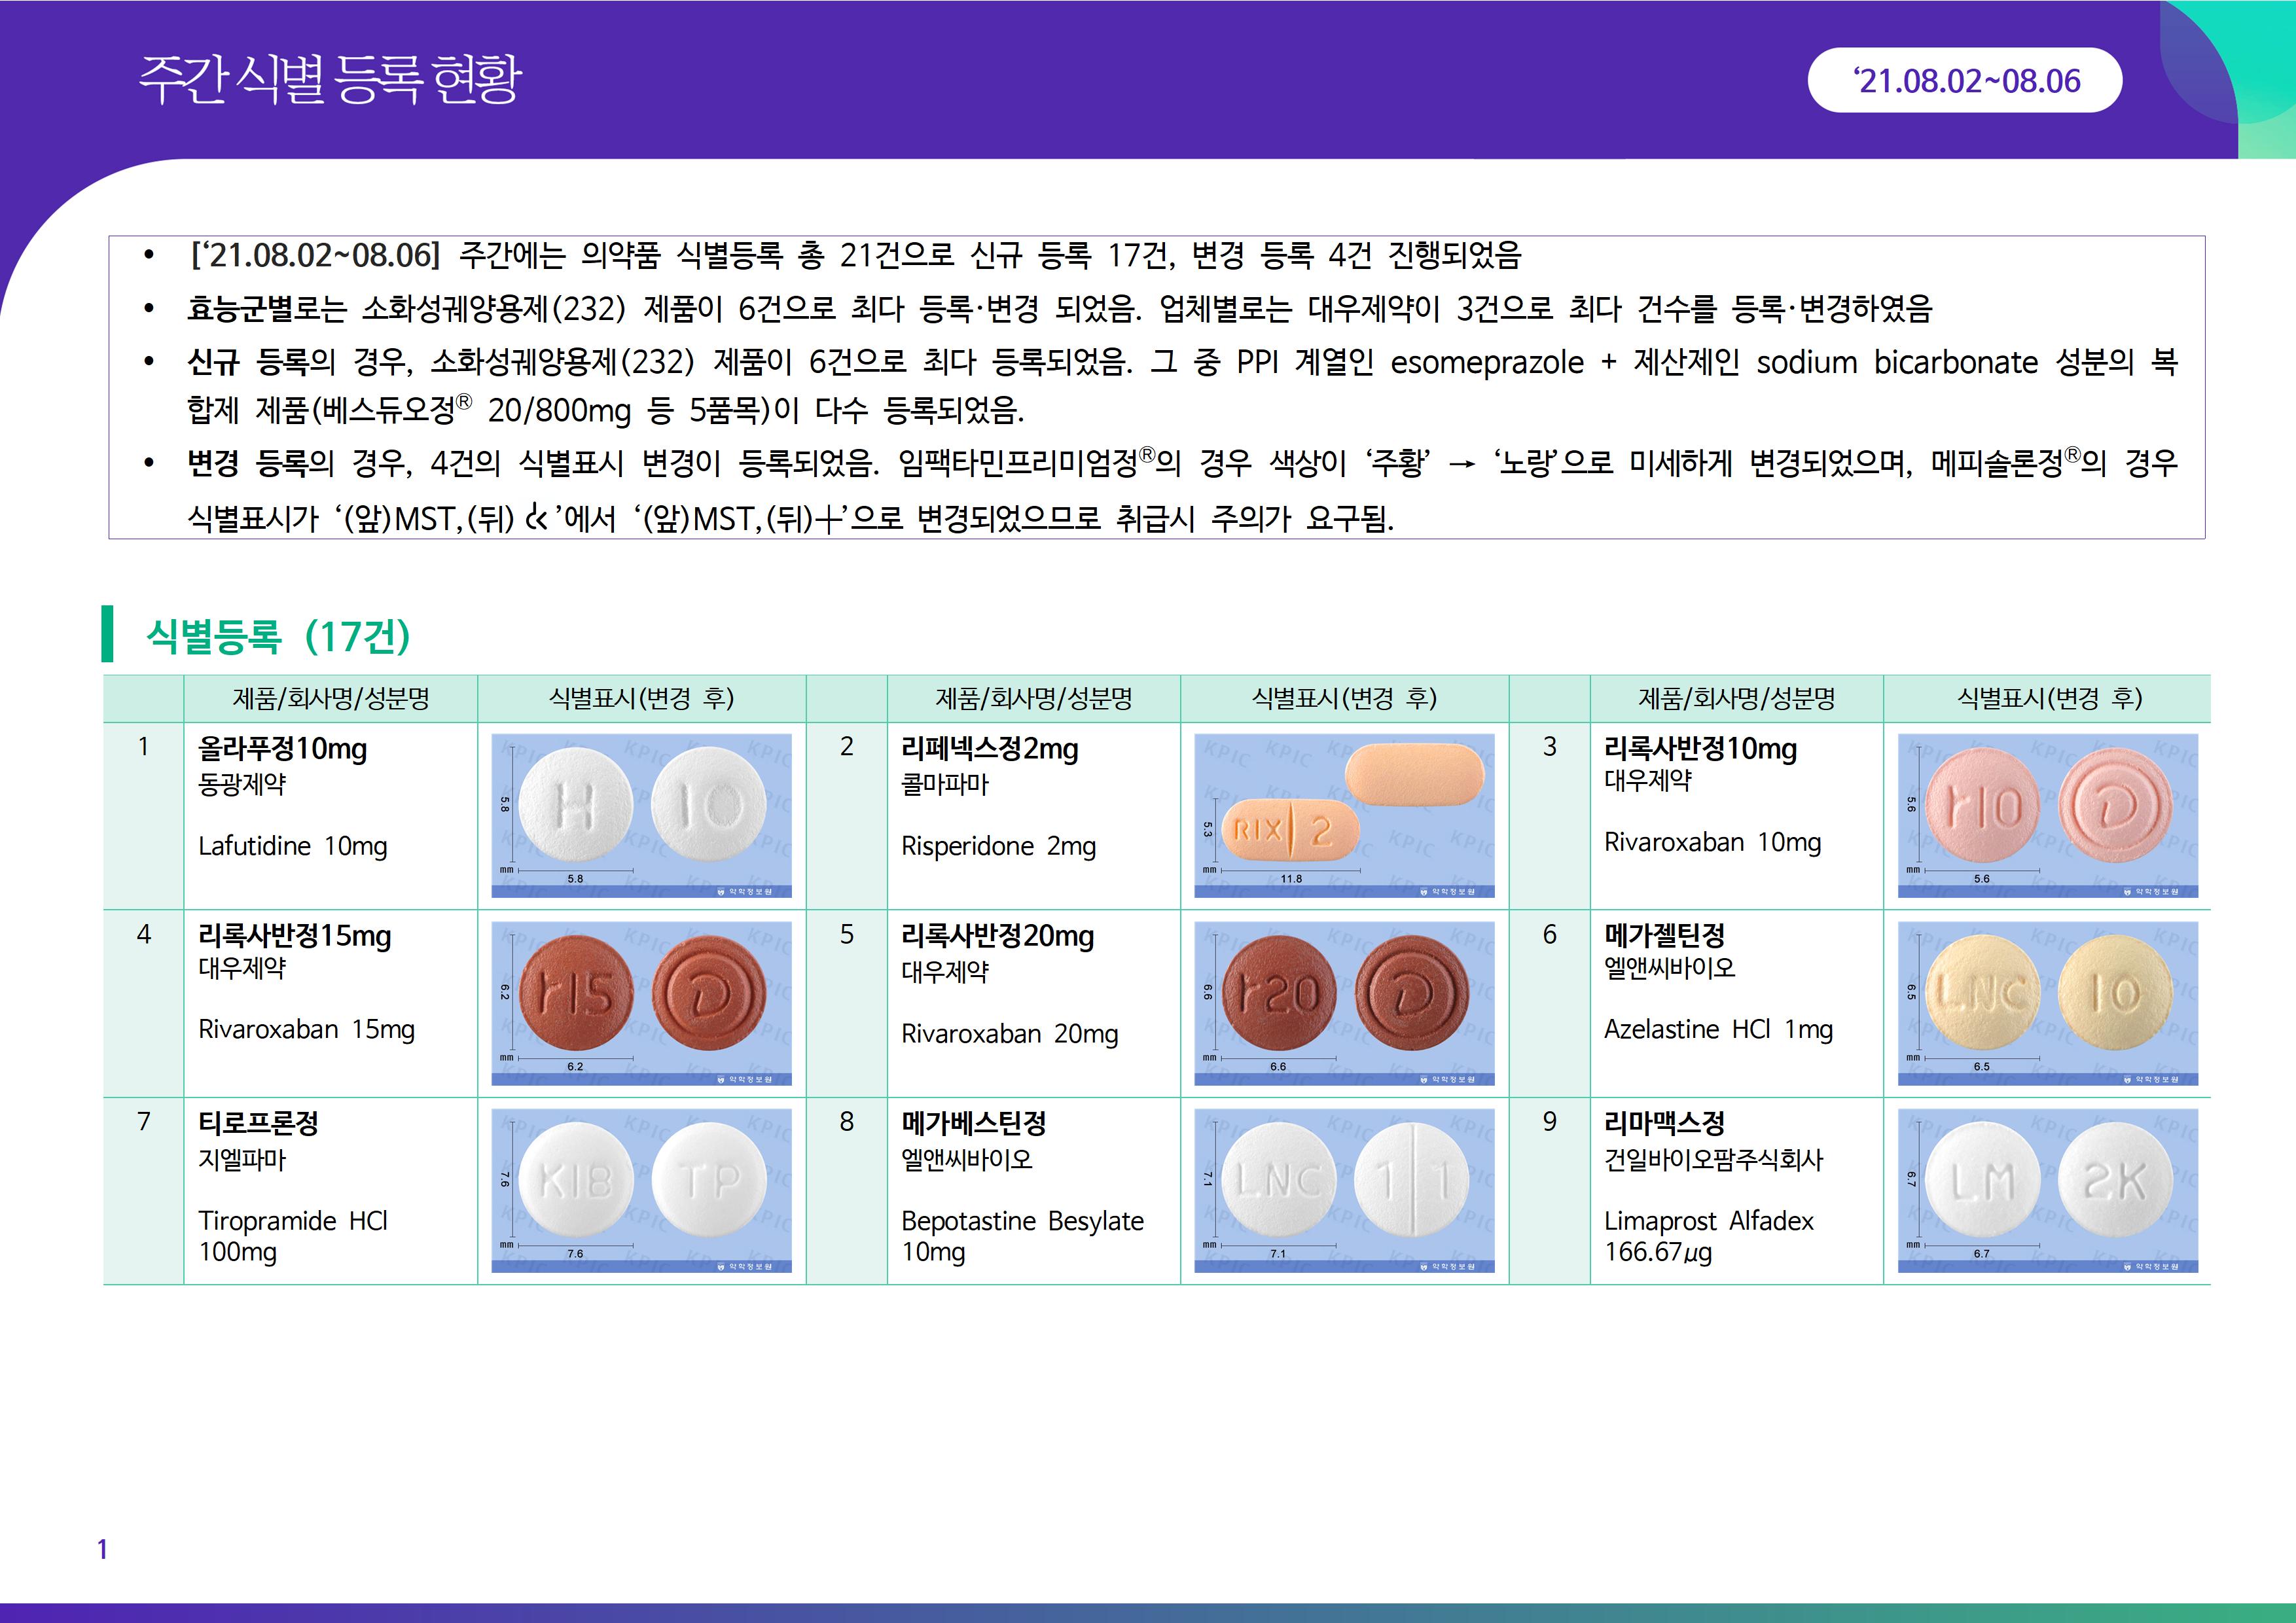Click the page number 1 at bottom

[102, 1549]
